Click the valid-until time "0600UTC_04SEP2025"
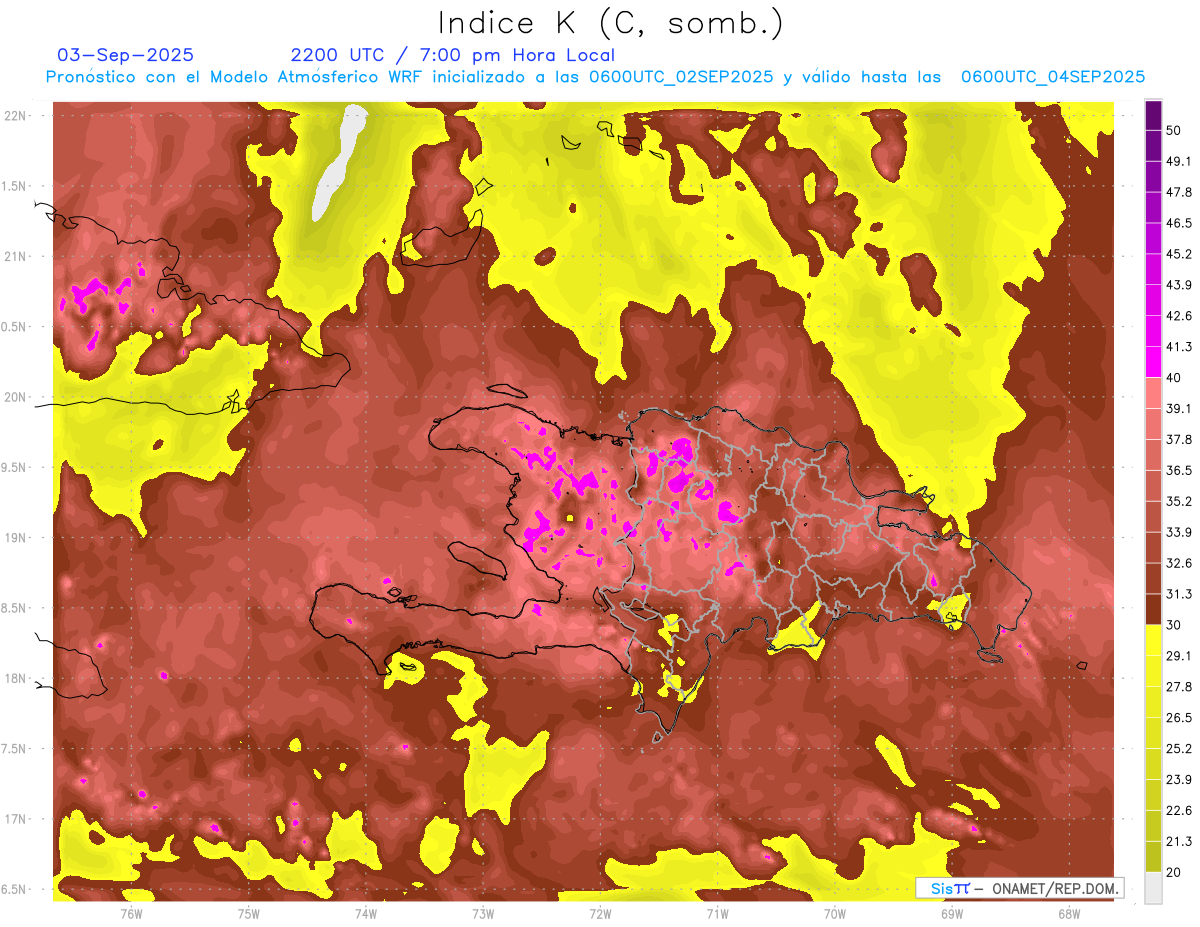The image size is (1200, 927). coord(1053,76)
